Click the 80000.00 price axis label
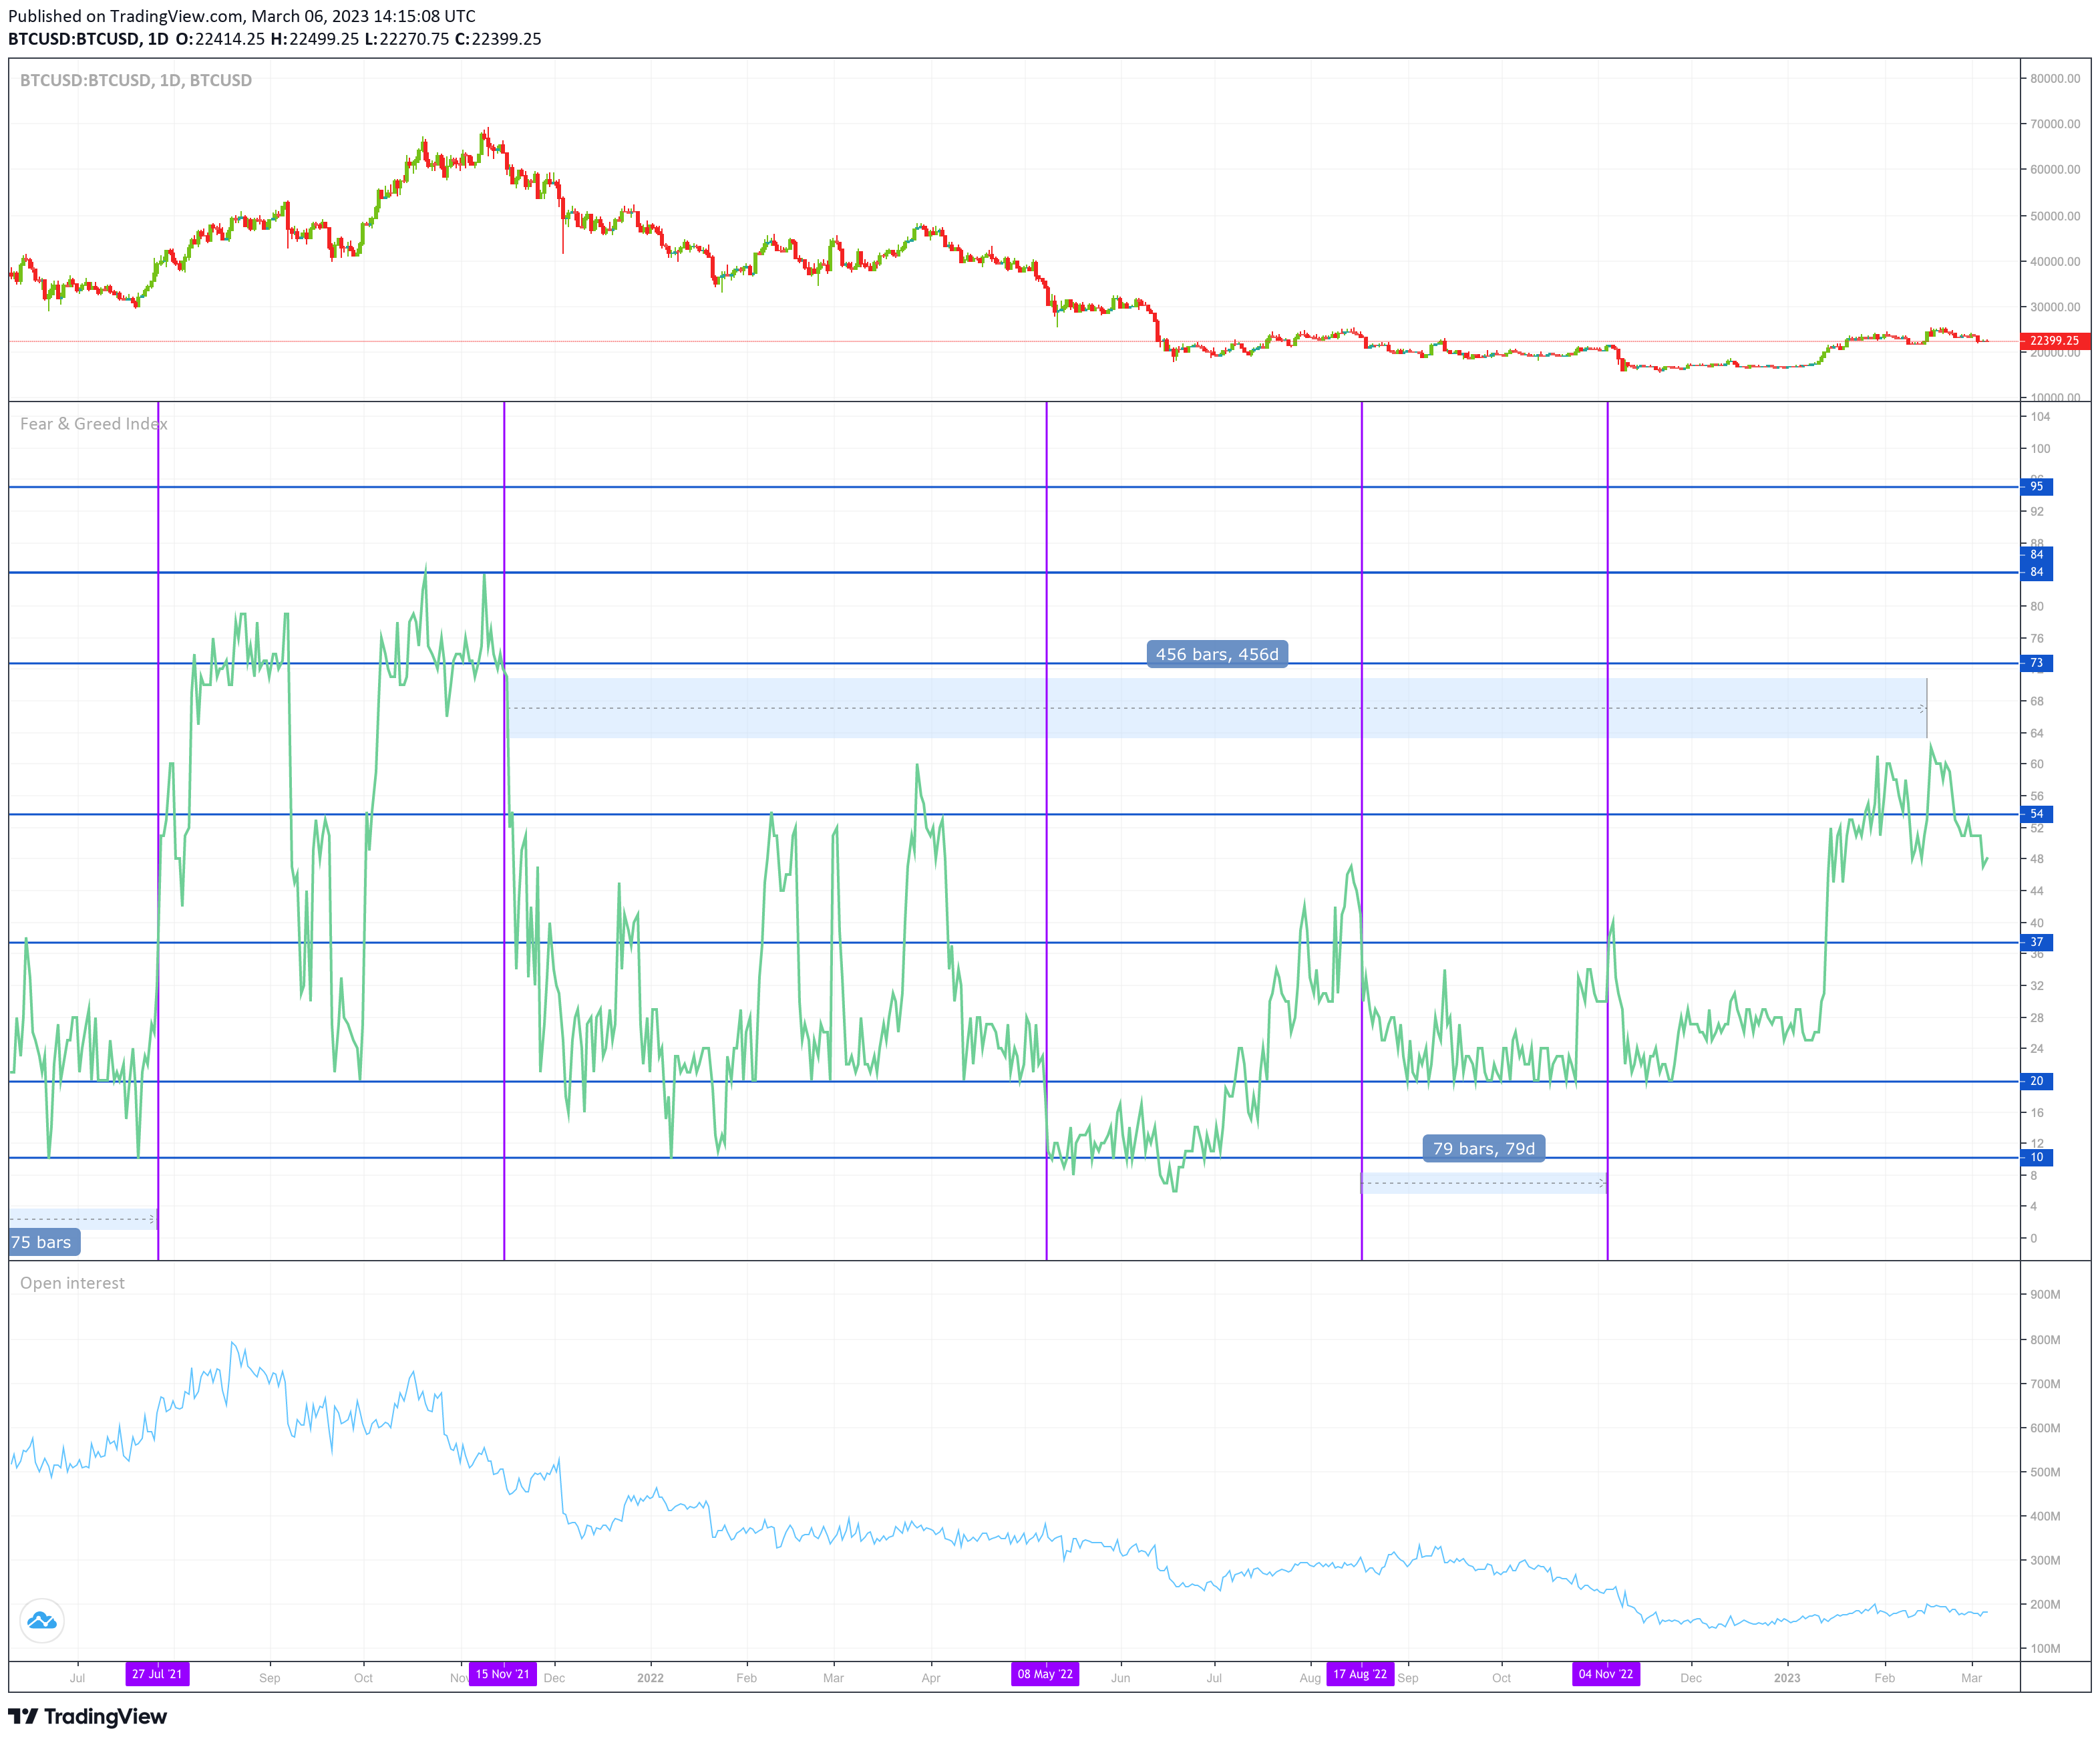The height and width of the screenshot is (1741, 2100). 2055,78
